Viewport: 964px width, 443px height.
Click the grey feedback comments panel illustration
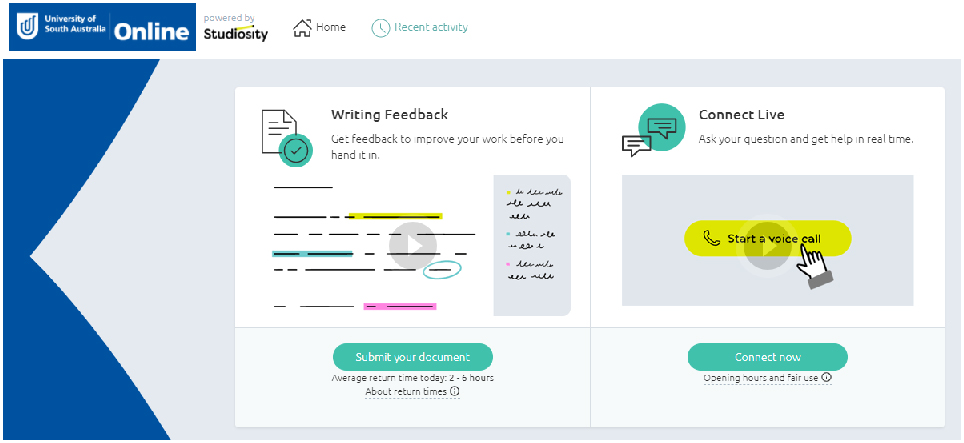(532, 245)
